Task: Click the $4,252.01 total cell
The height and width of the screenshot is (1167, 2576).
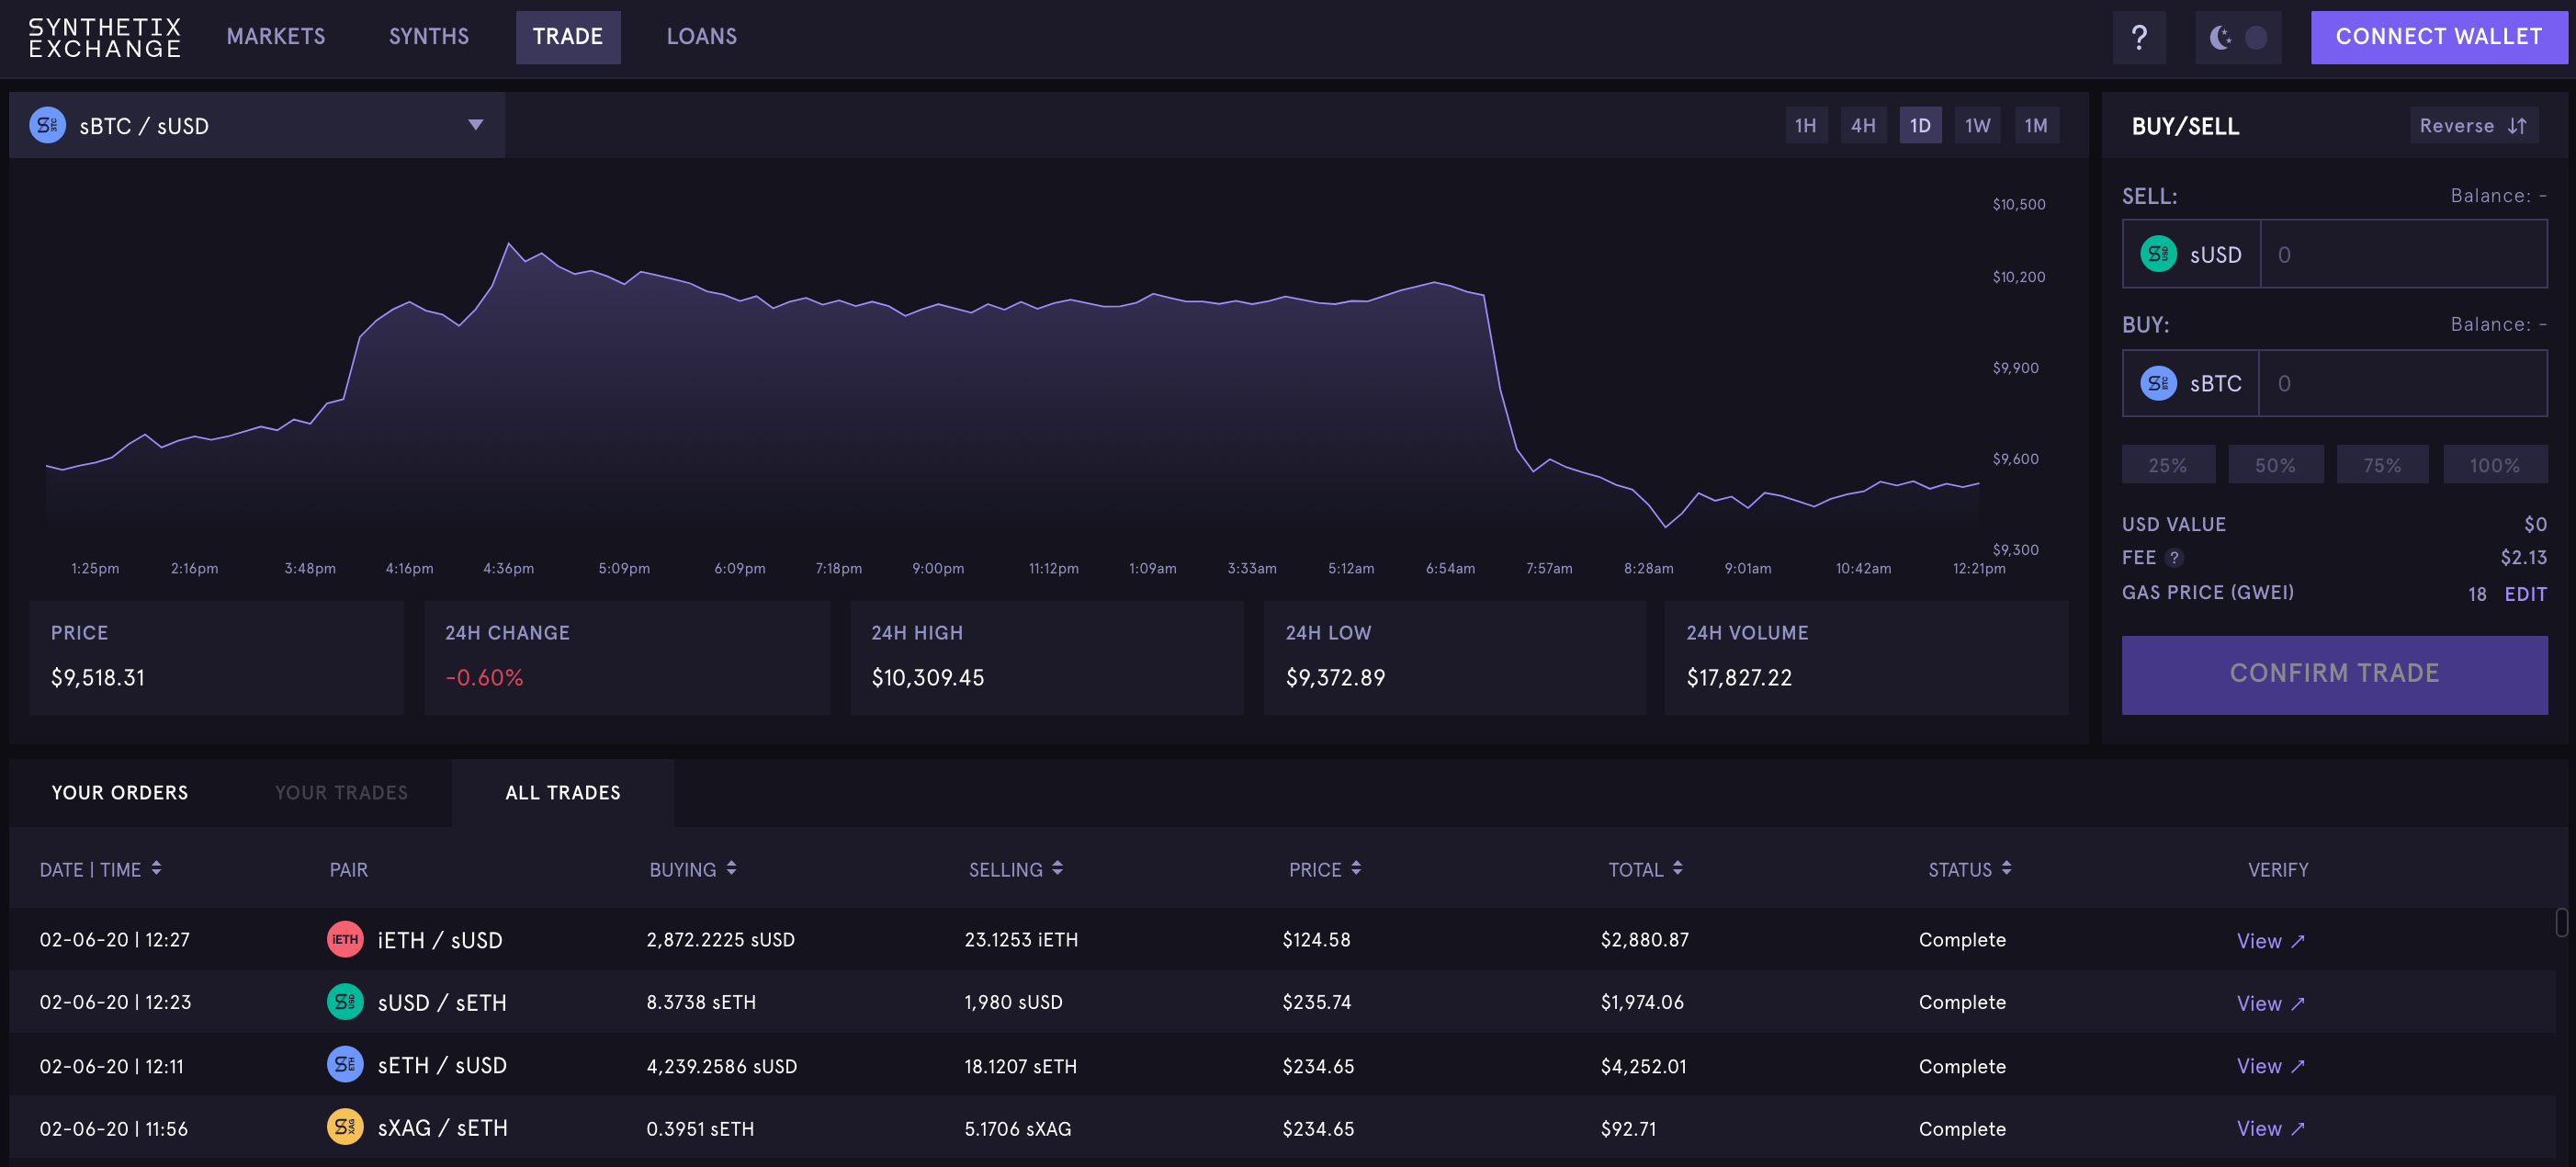Action: tap(1643, 1066)
